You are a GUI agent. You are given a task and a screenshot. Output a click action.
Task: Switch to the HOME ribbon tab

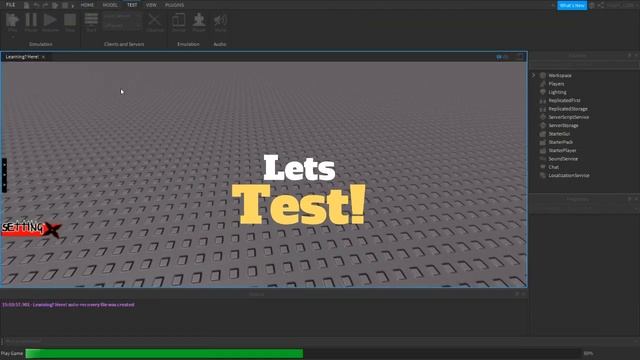point(87,5)
